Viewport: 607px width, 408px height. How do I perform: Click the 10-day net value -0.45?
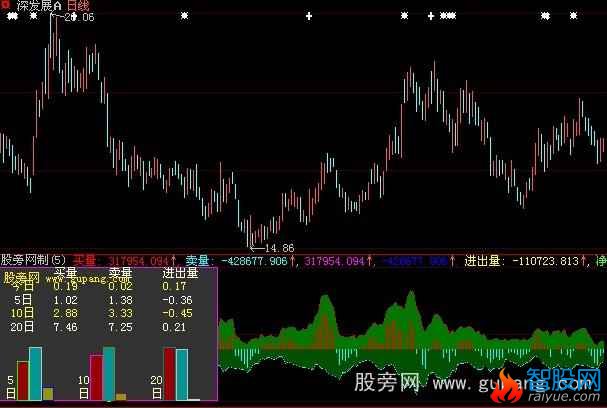tap(177, 313)
